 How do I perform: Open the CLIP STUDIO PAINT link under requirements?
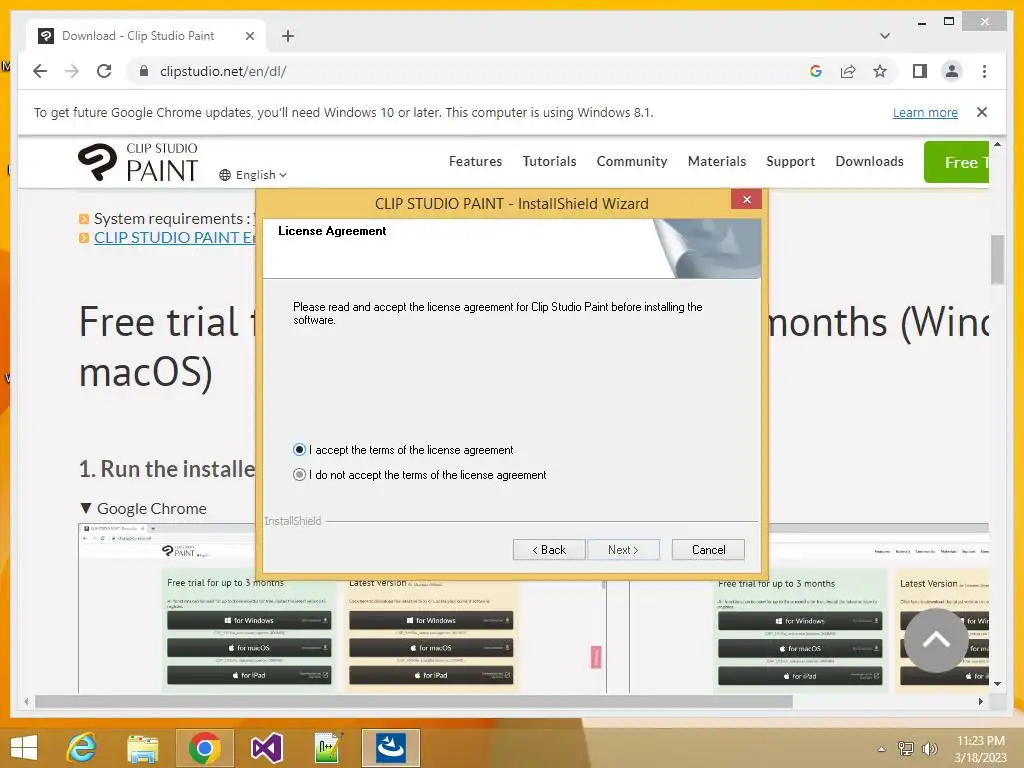(174, 238)
